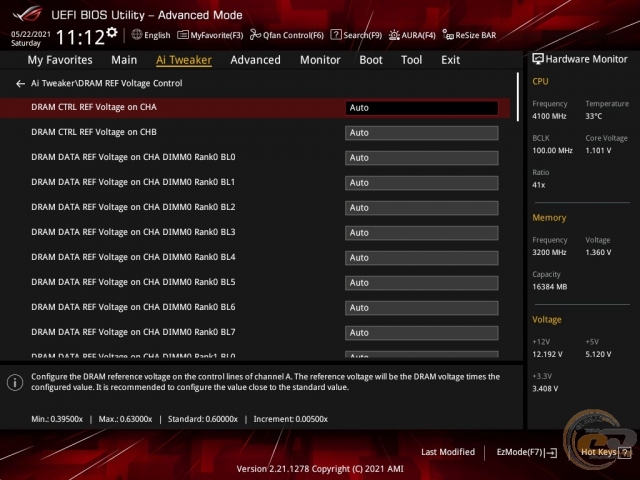Click Last Modified button
The width and height of the screenshot is (640, 480).
coord(448,452)
